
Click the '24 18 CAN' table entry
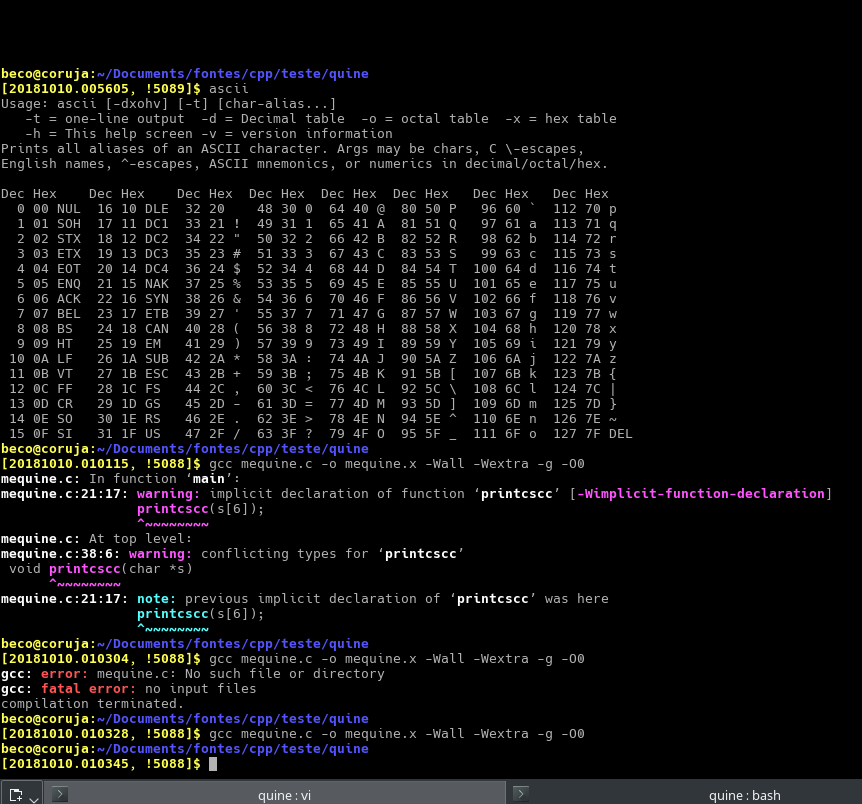click(132, 329)
